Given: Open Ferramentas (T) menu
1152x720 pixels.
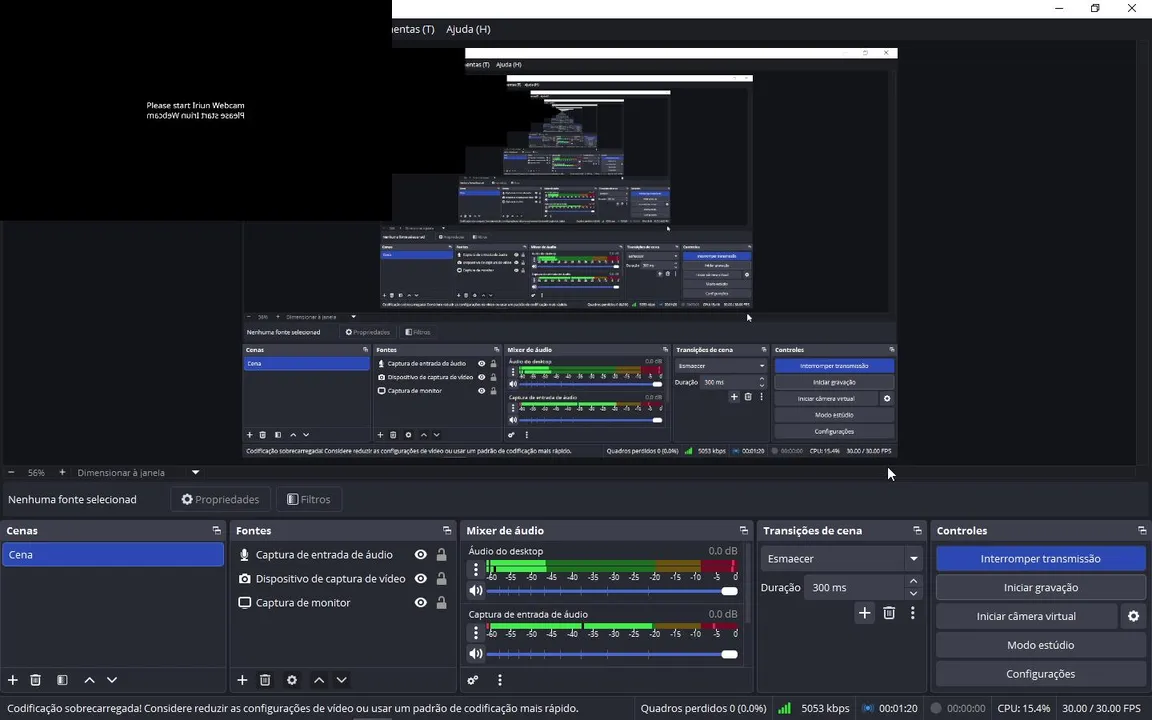Looking at the screenshot, I should point(413,29).
